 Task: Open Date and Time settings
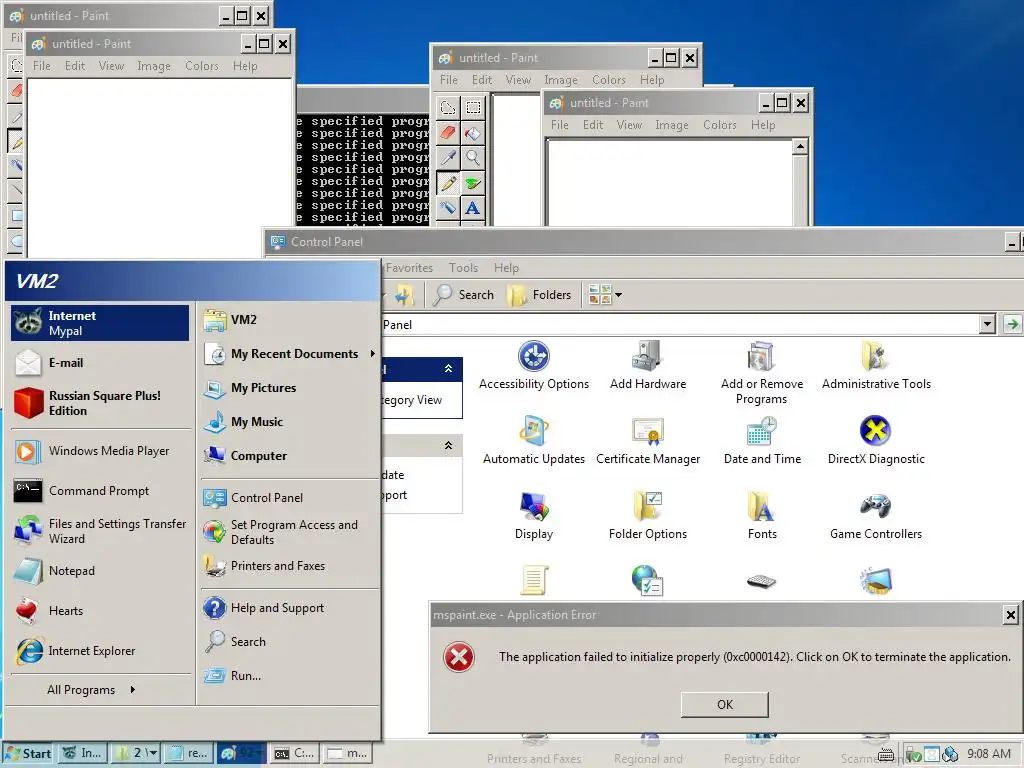pyautogui.click(x=762, y=441)
